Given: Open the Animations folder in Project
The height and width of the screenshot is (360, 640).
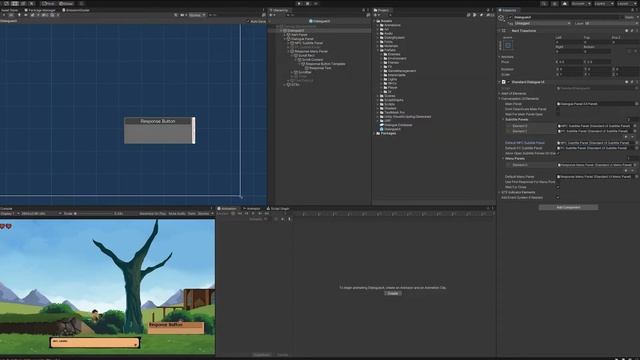Looking at the screenshot, I should [392, 25].
